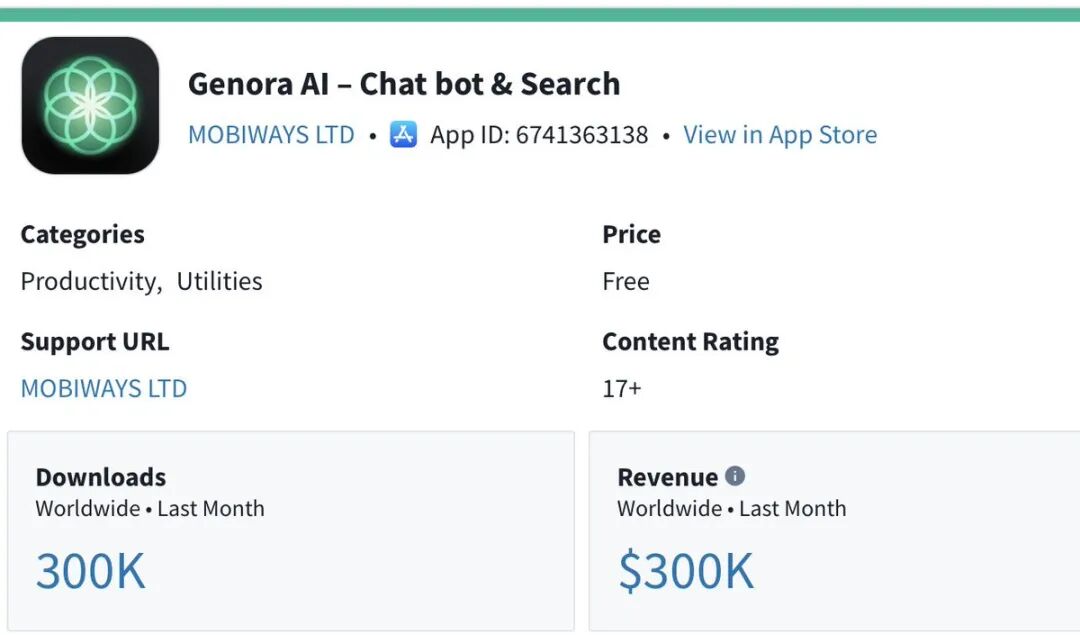Click Worldwide • Last Month under Downloads

pos(150,508)
